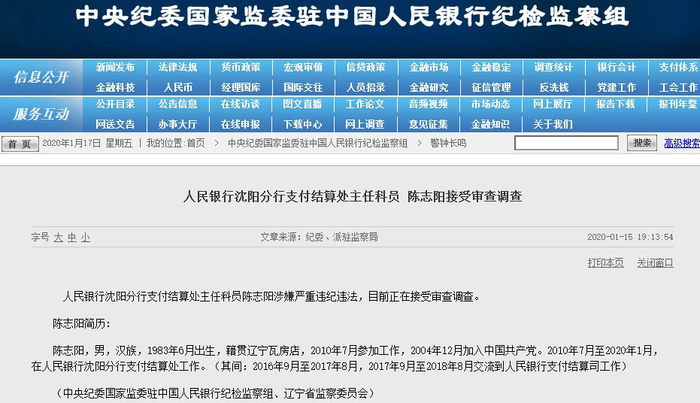This screenshot has width=700, height=403.
Task: Open the 警钟长鸣 breadcrumb link
Action: tap(448, 143)
